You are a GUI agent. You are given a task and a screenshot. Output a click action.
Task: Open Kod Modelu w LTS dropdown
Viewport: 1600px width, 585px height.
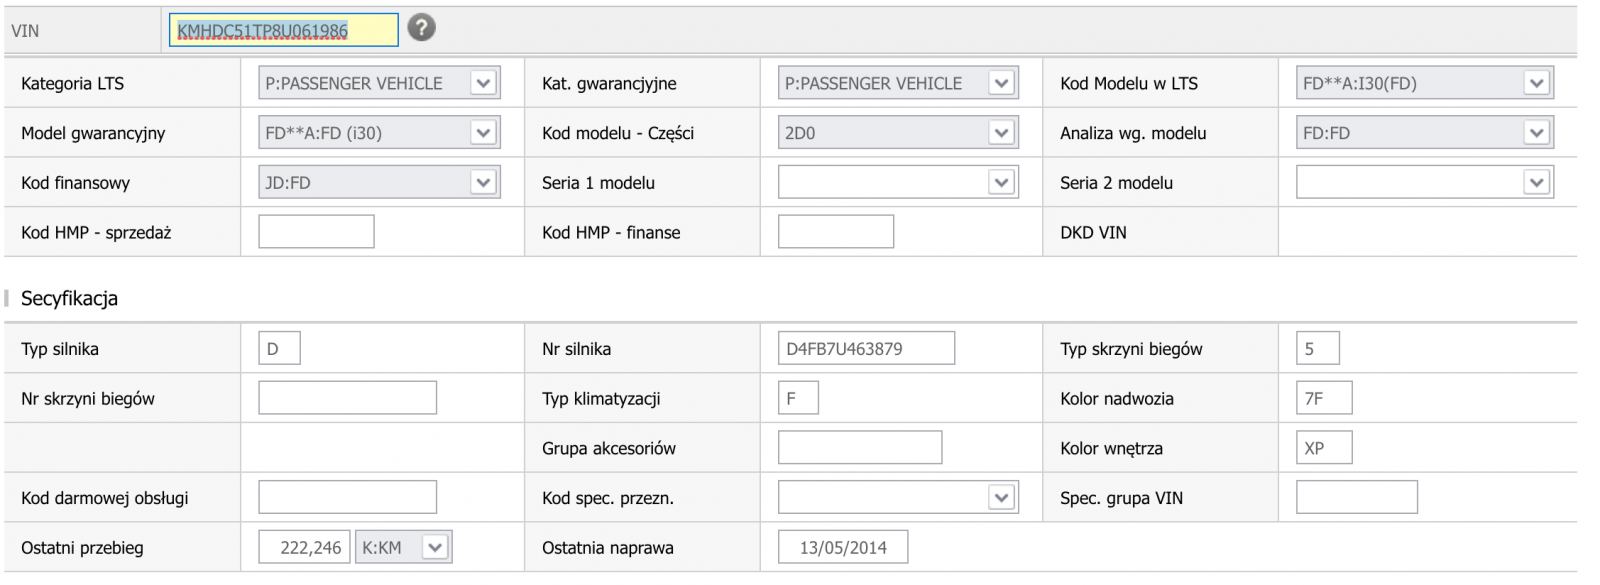pyautogui.click(x=1424, y=83)
